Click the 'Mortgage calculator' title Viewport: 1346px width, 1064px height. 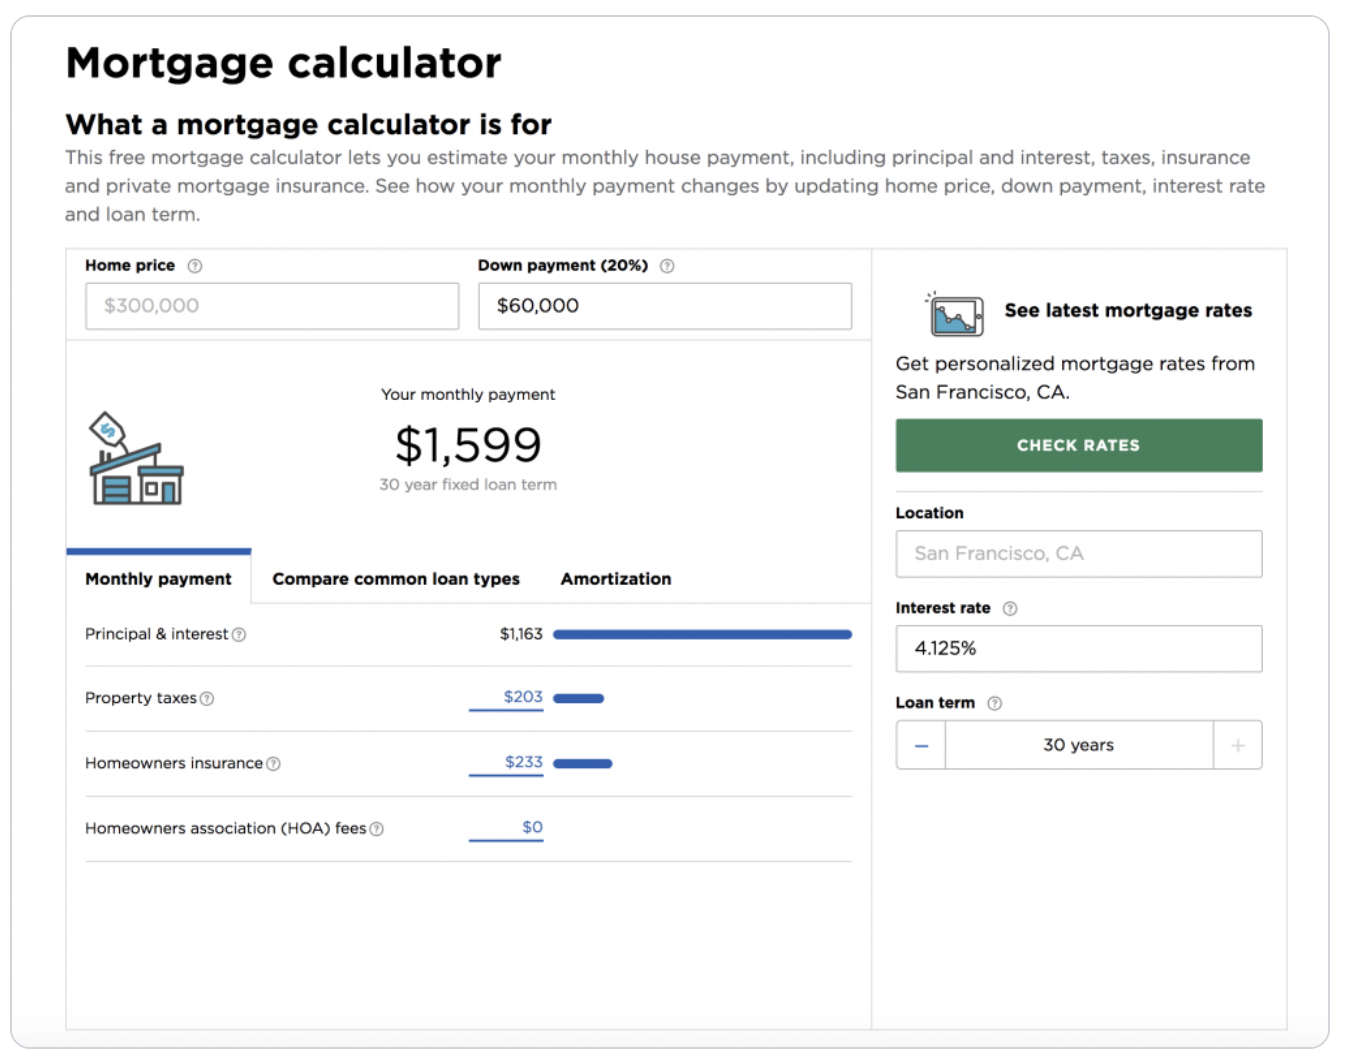tap(283, 63)
